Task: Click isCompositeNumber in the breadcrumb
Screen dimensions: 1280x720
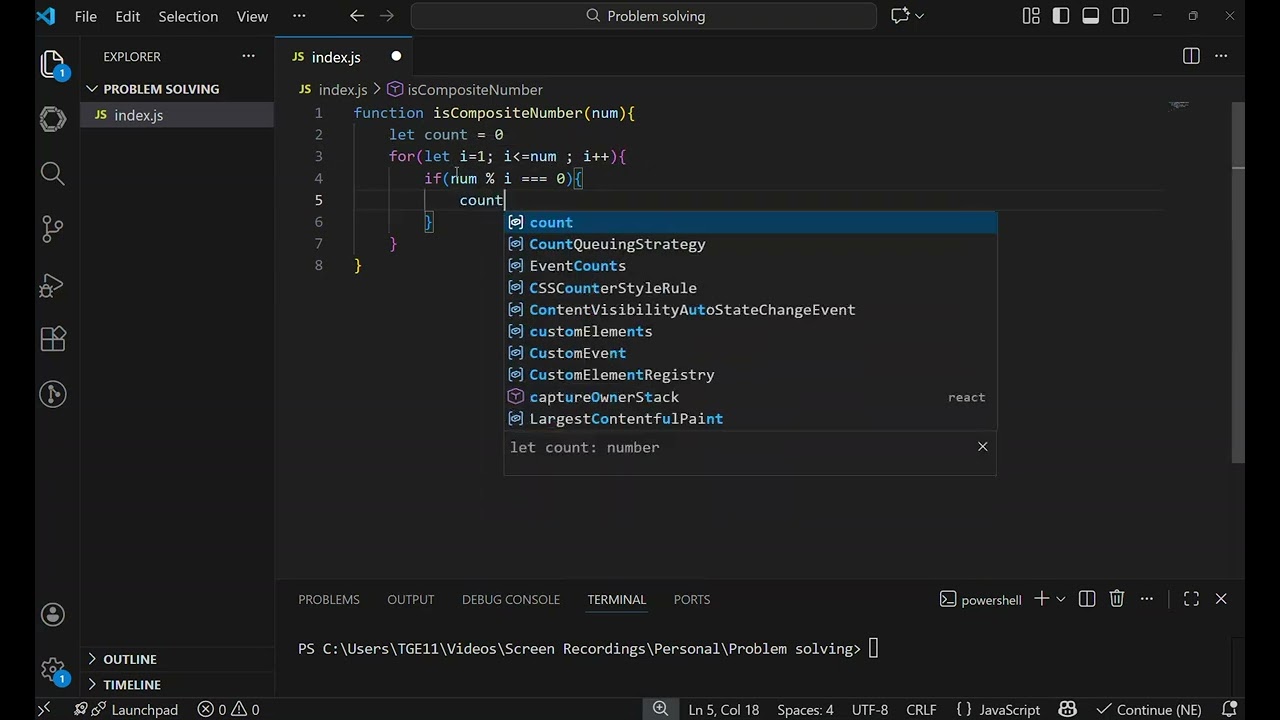Action: tap(475, 89)
